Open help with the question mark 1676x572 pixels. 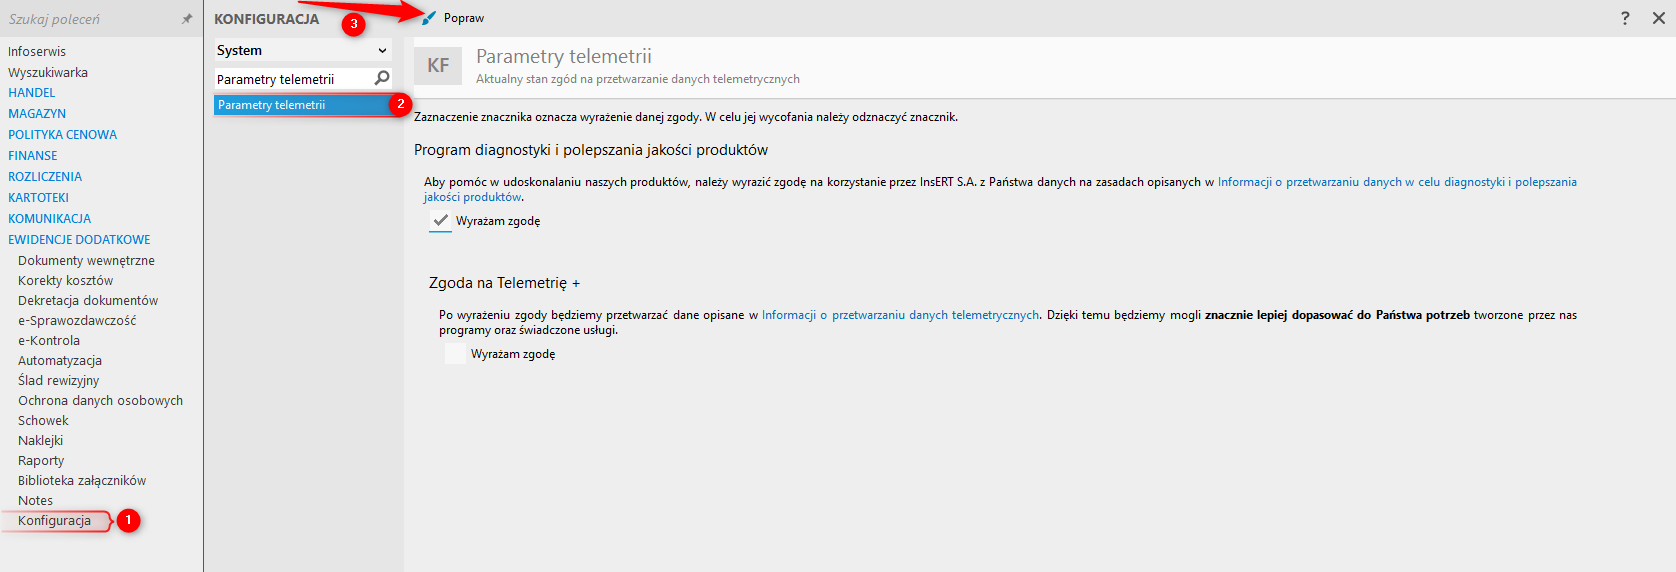(x=1625, y=18)
